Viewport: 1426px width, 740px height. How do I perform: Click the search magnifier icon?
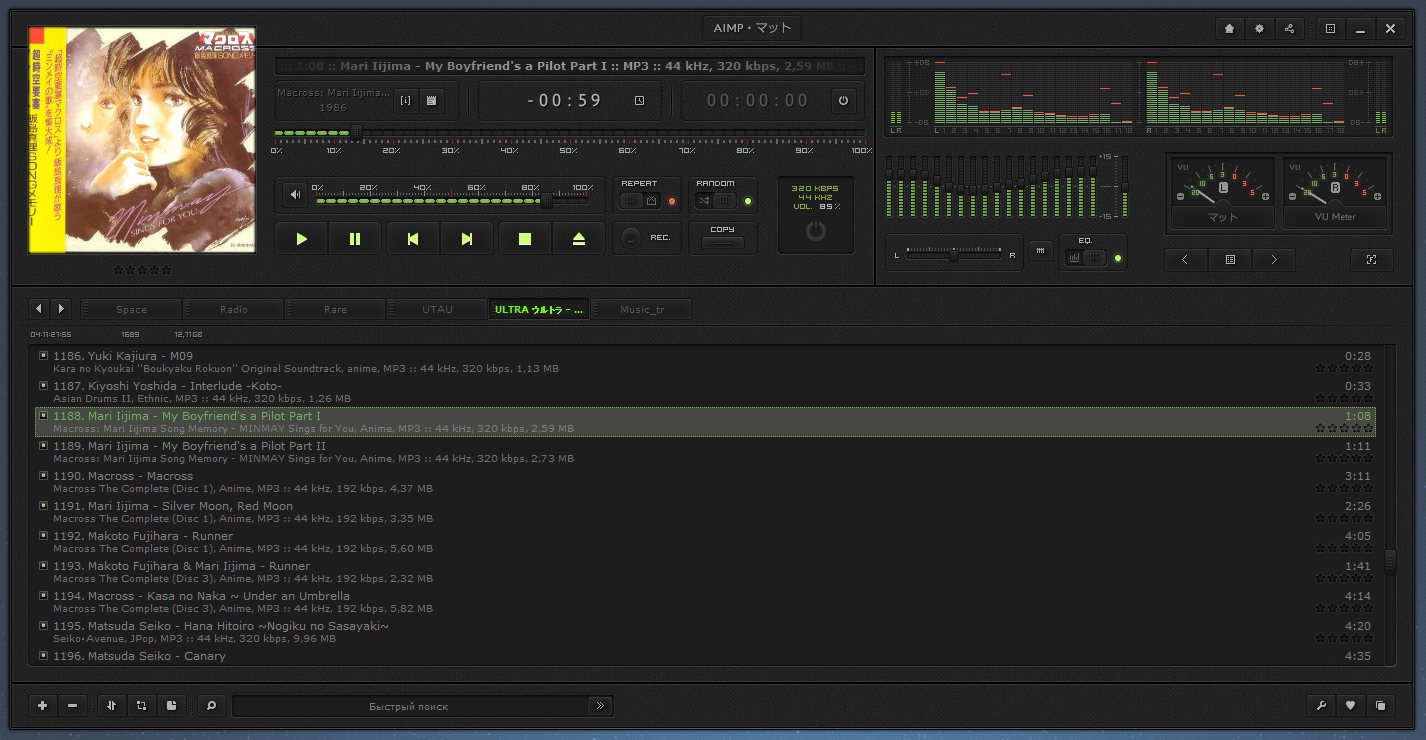point(211,705)
